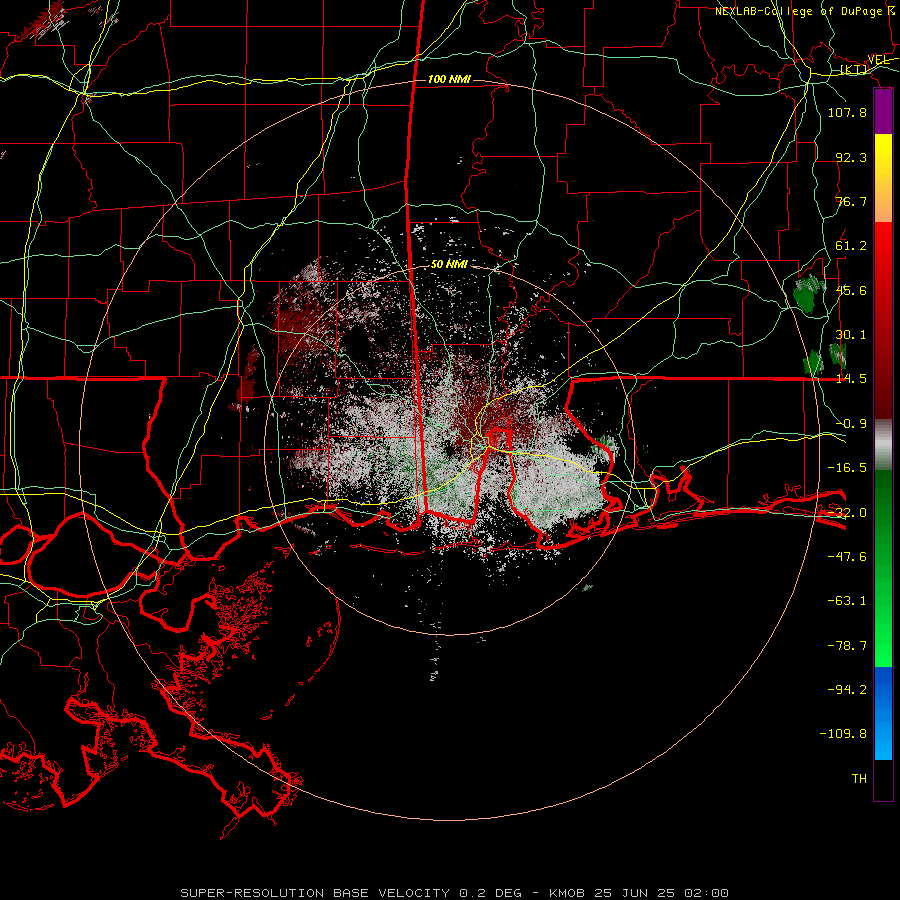900x900 pixels.
Task: Click the 50 NMI range ring label
Action: click(x=449, y=264)
